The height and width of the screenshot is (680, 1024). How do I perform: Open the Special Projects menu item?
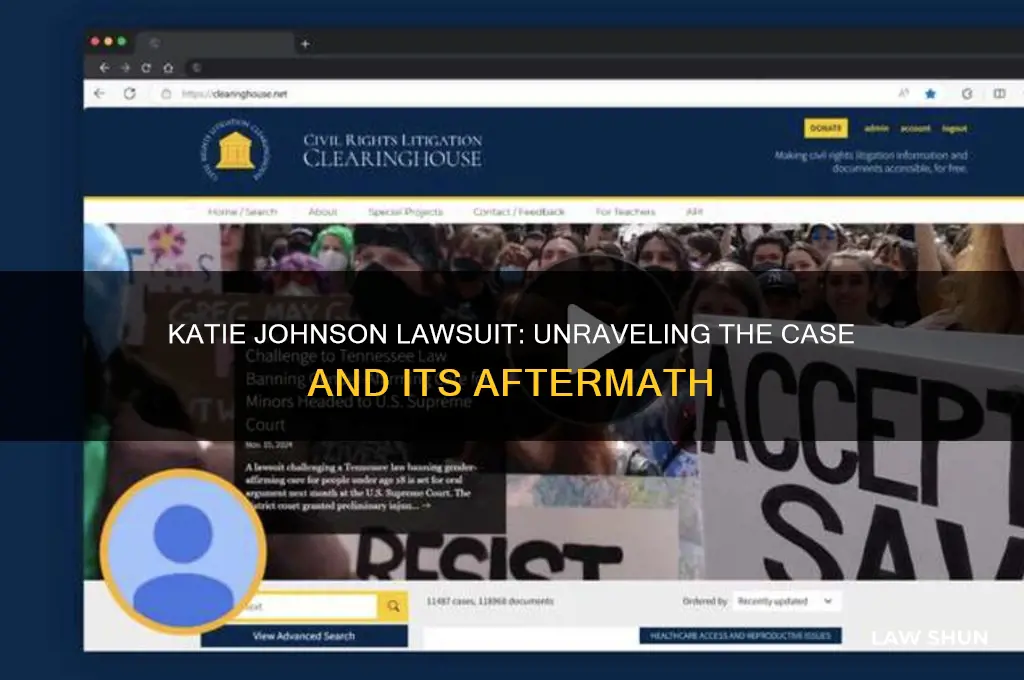(x=406, y=212)
